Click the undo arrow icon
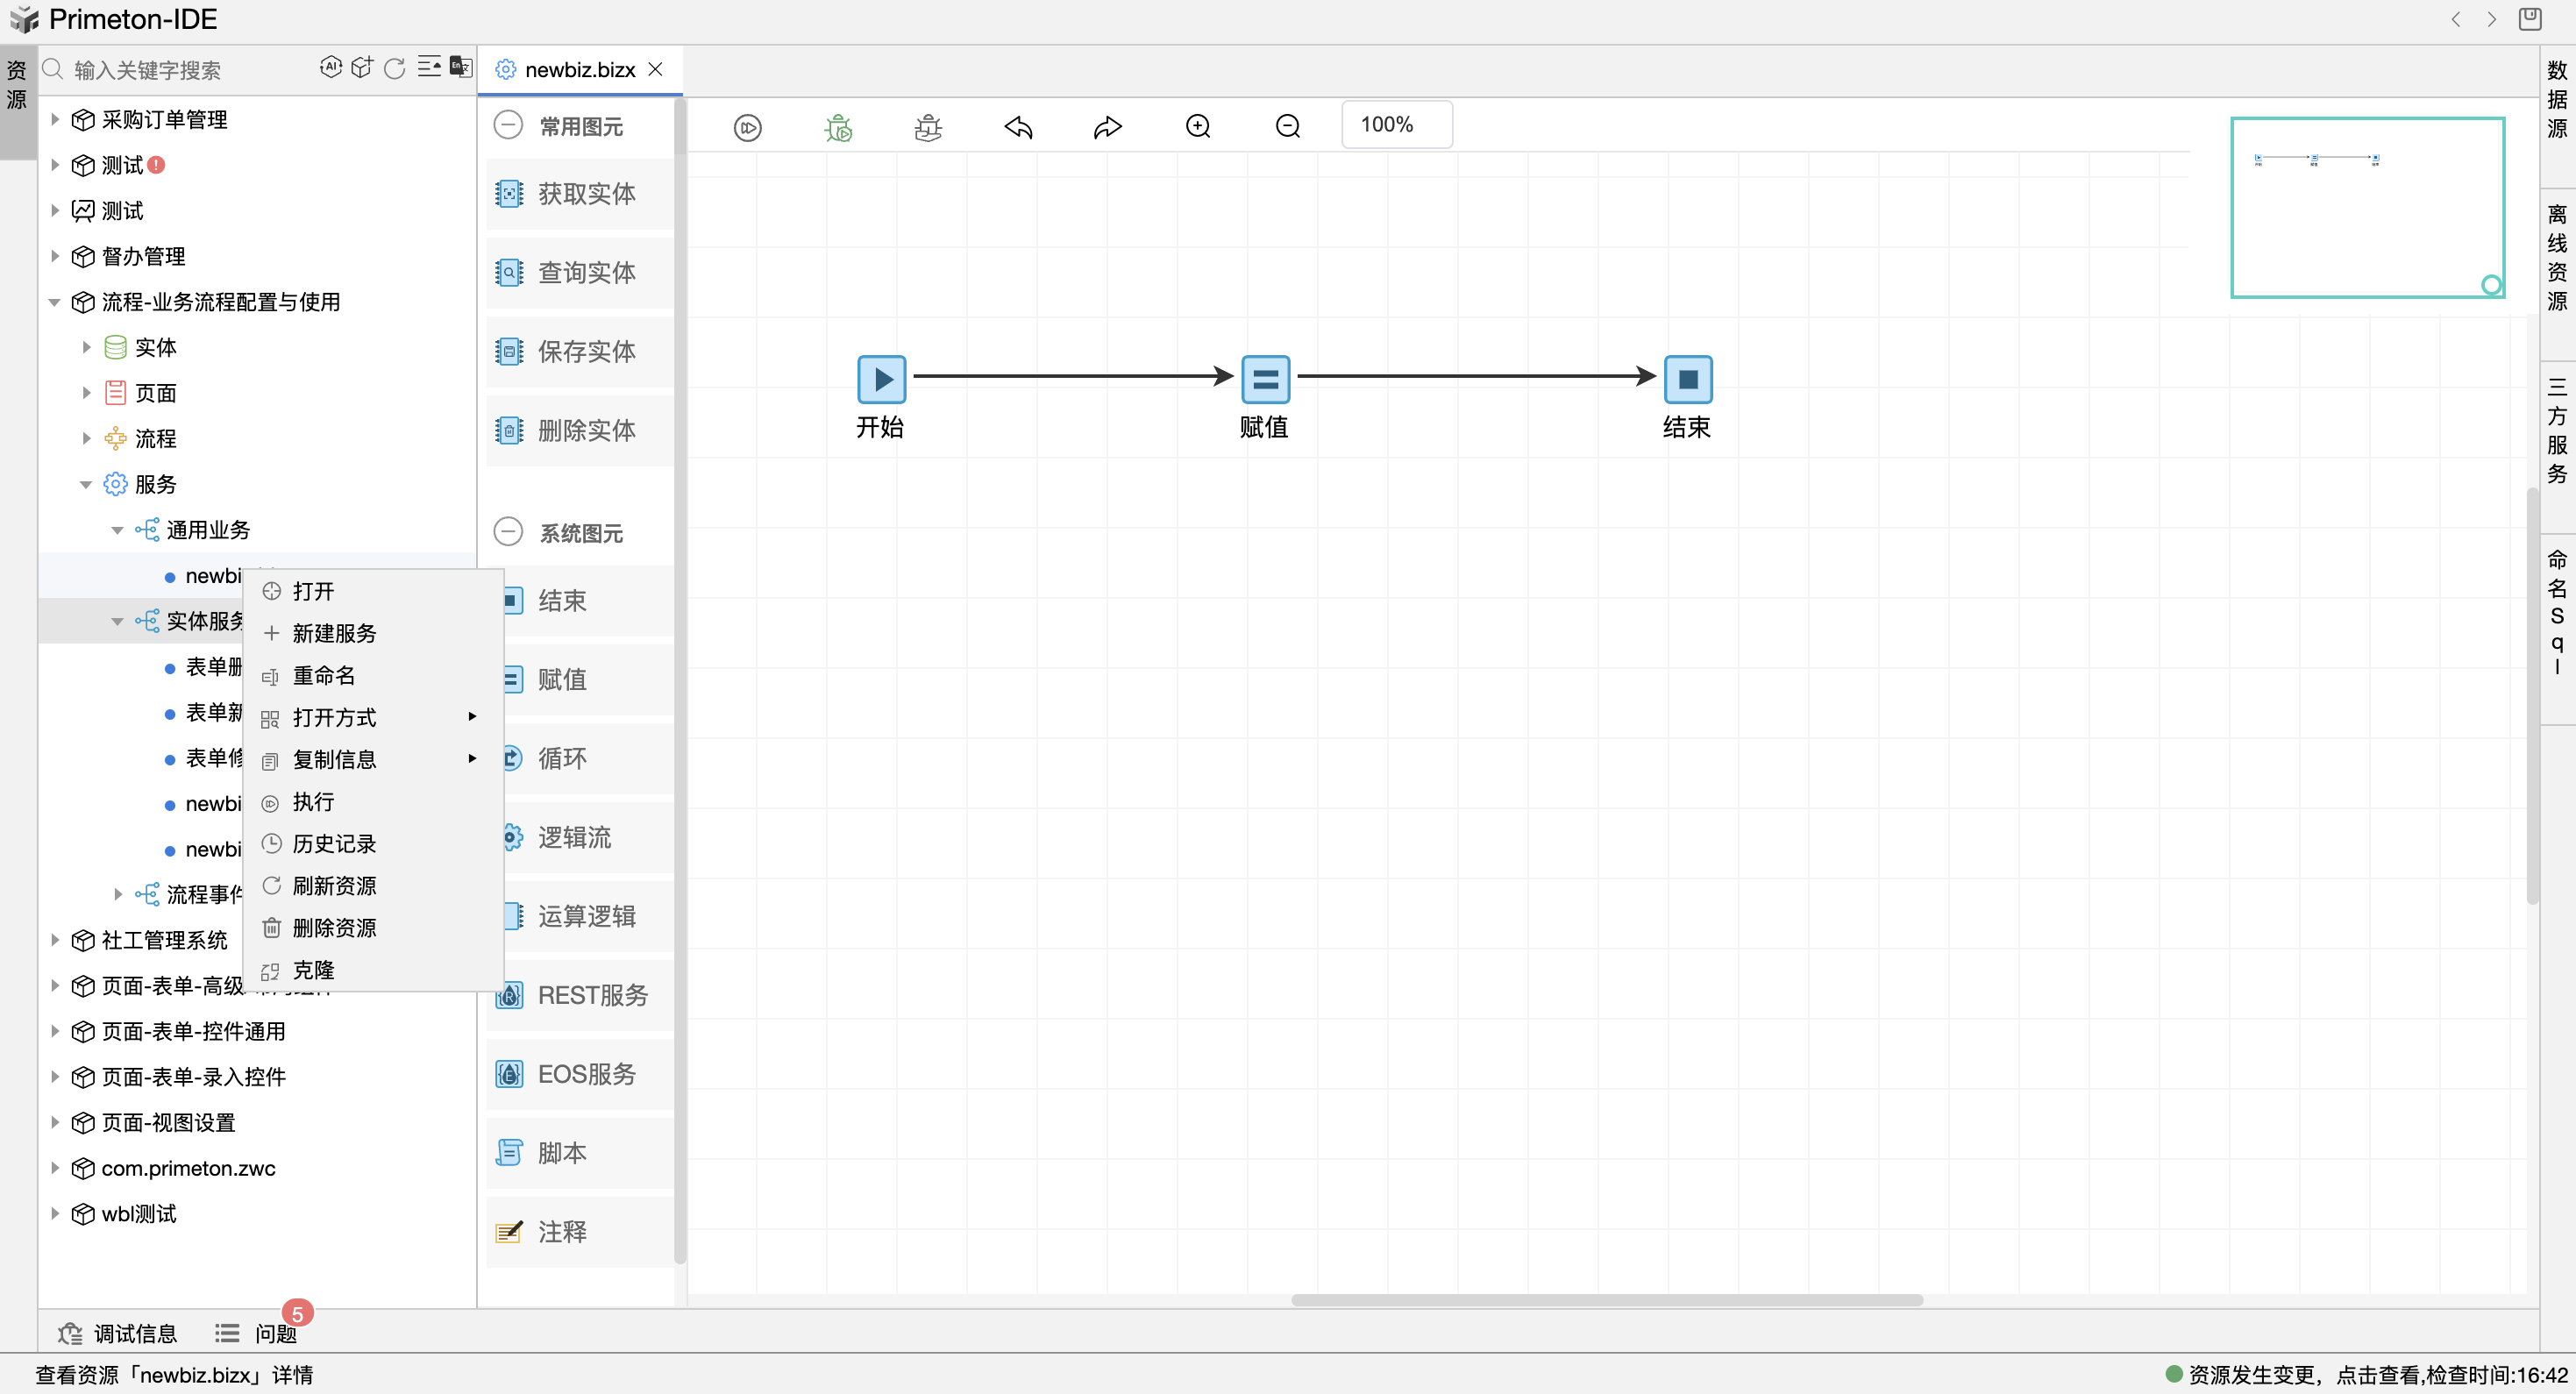The height and width of the screenshot is (1394, 2576). tap(1018, 127)
